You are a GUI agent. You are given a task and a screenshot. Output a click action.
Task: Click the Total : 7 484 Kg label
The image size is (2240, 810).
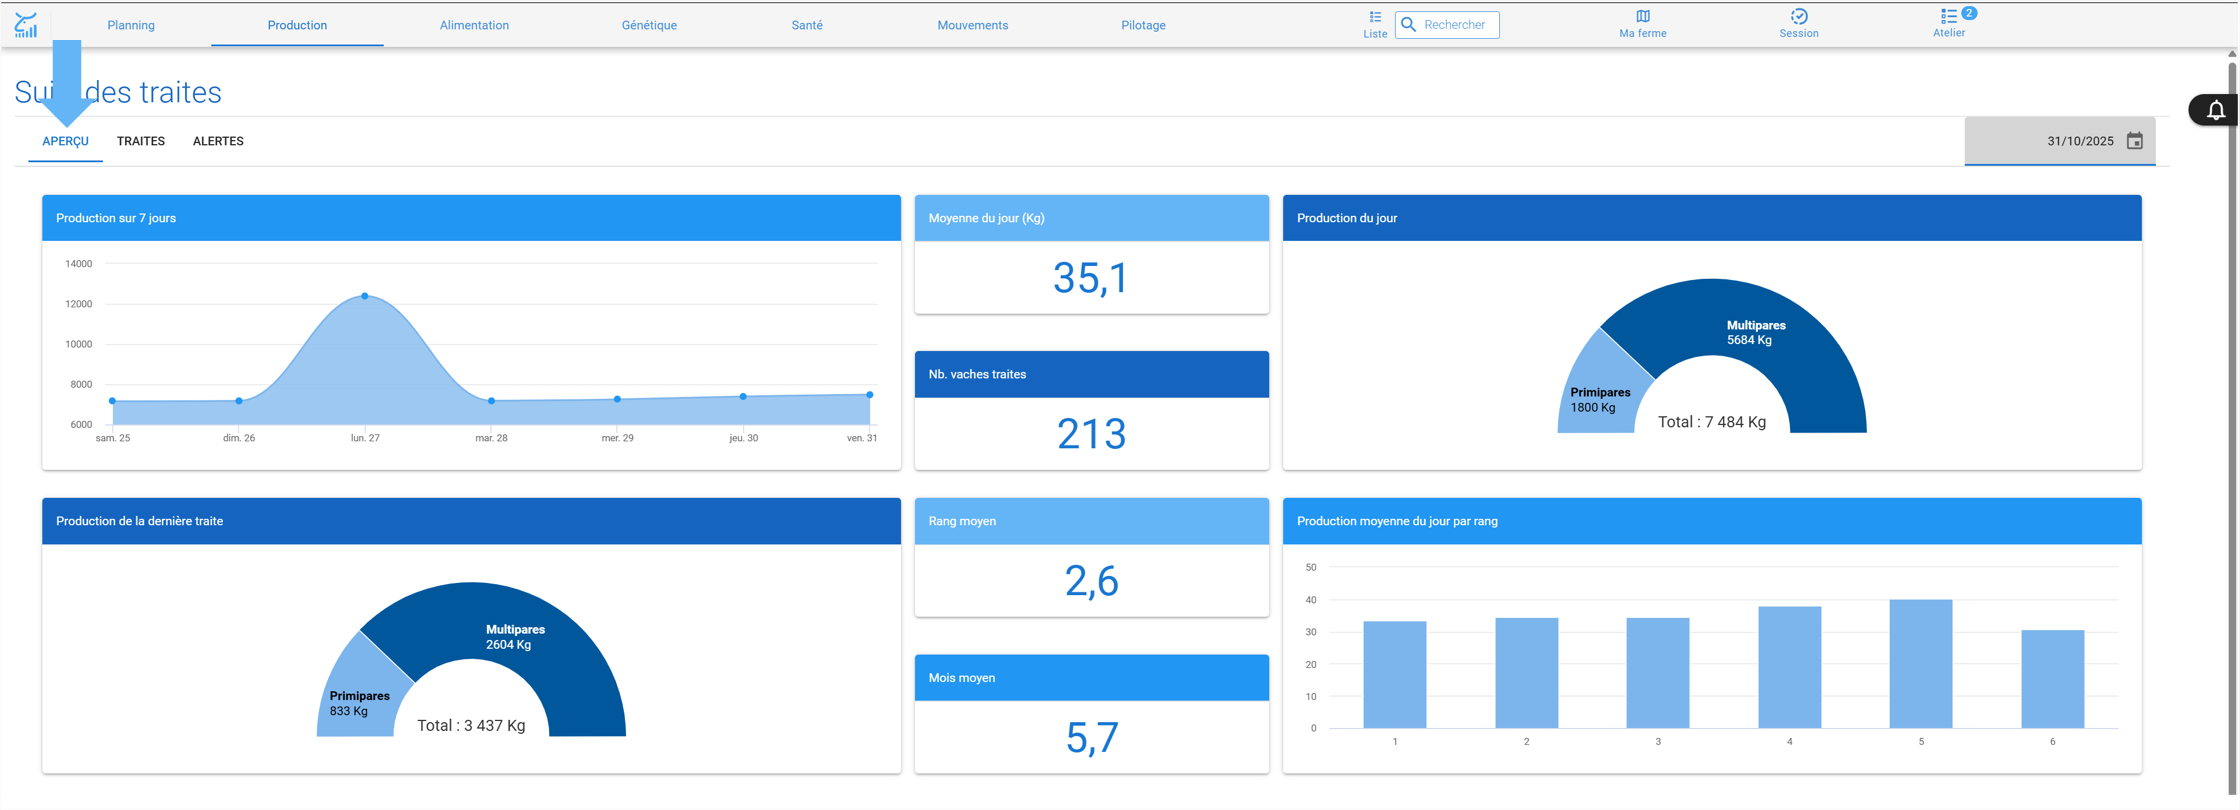(x=1712, y=422)
